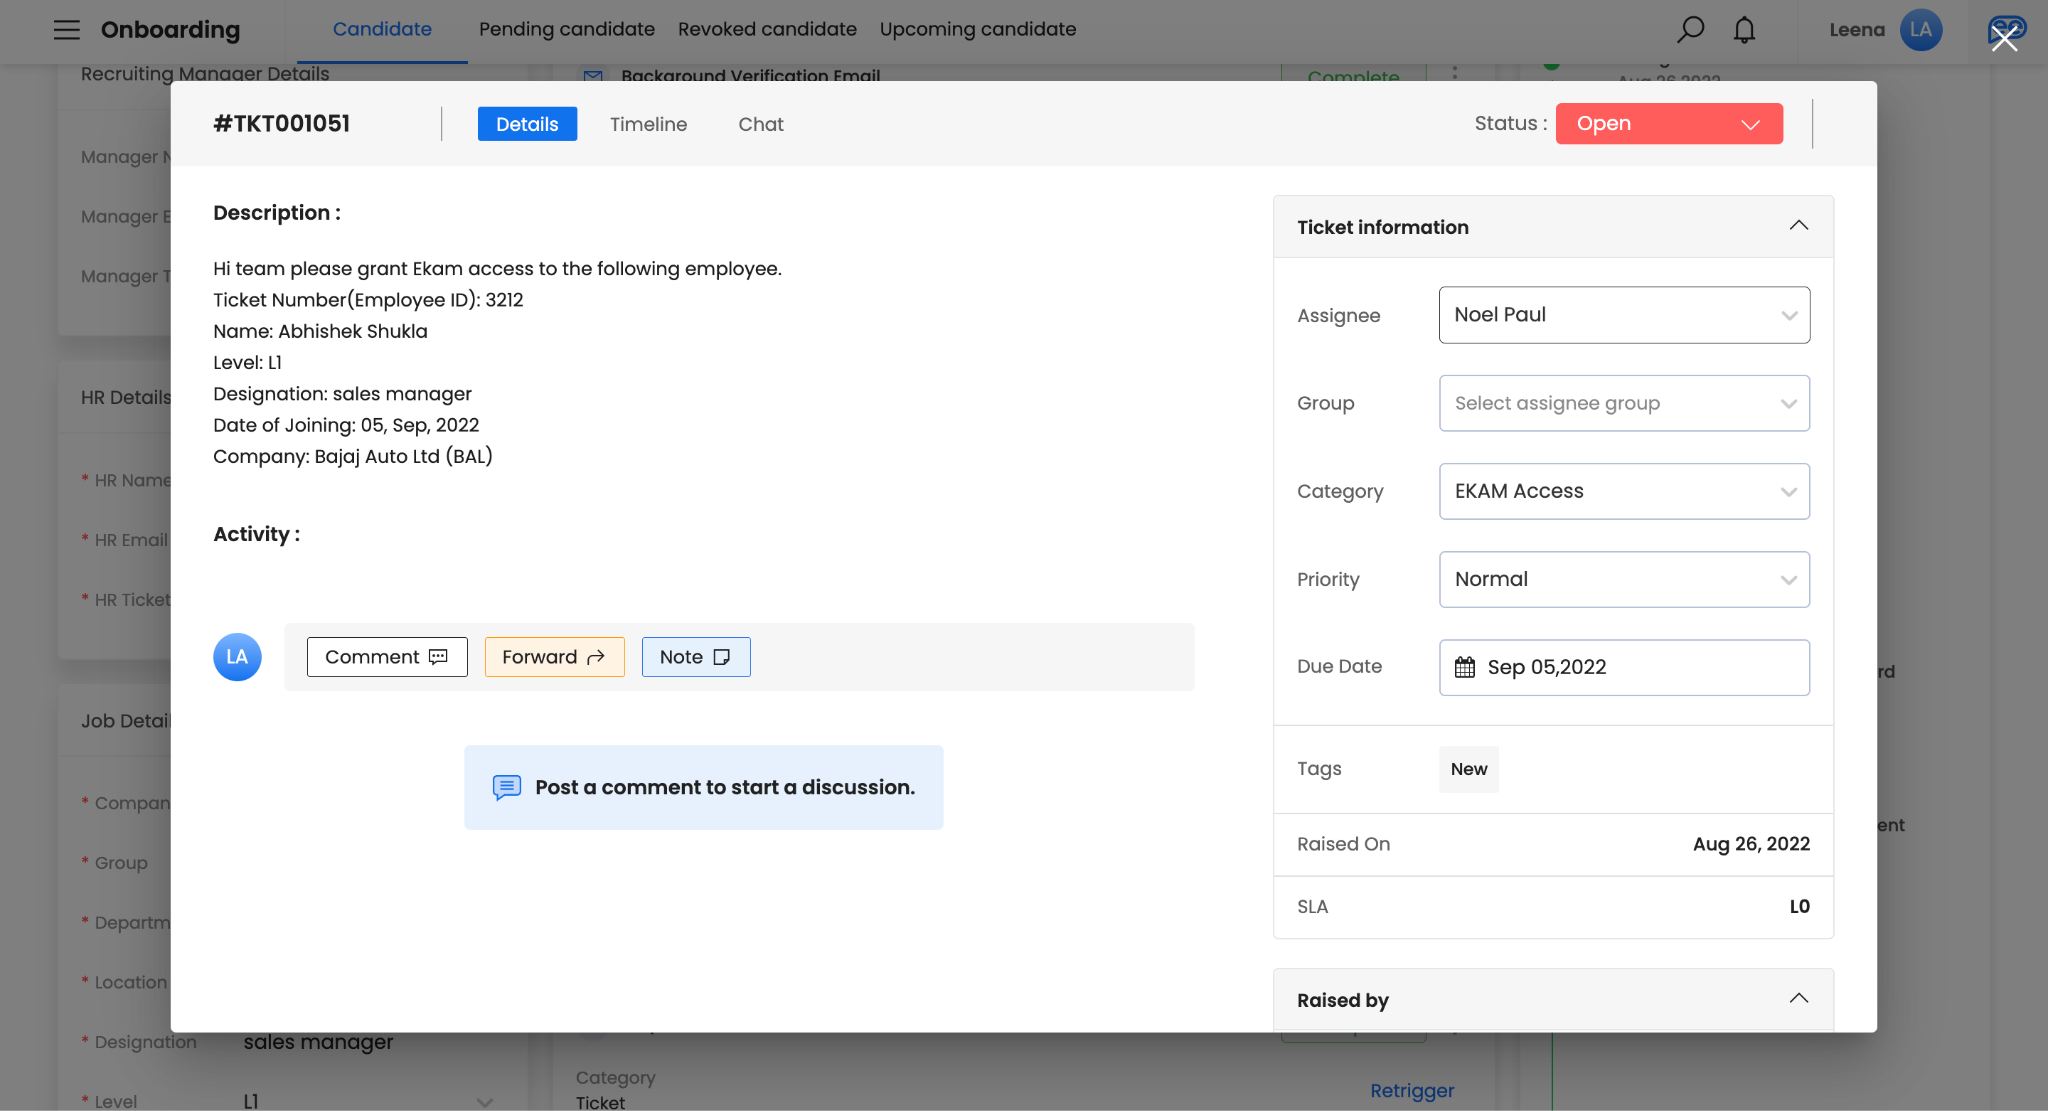Click the Note button
This screenshot has height=1111, width=2048.
pos(695,657)
